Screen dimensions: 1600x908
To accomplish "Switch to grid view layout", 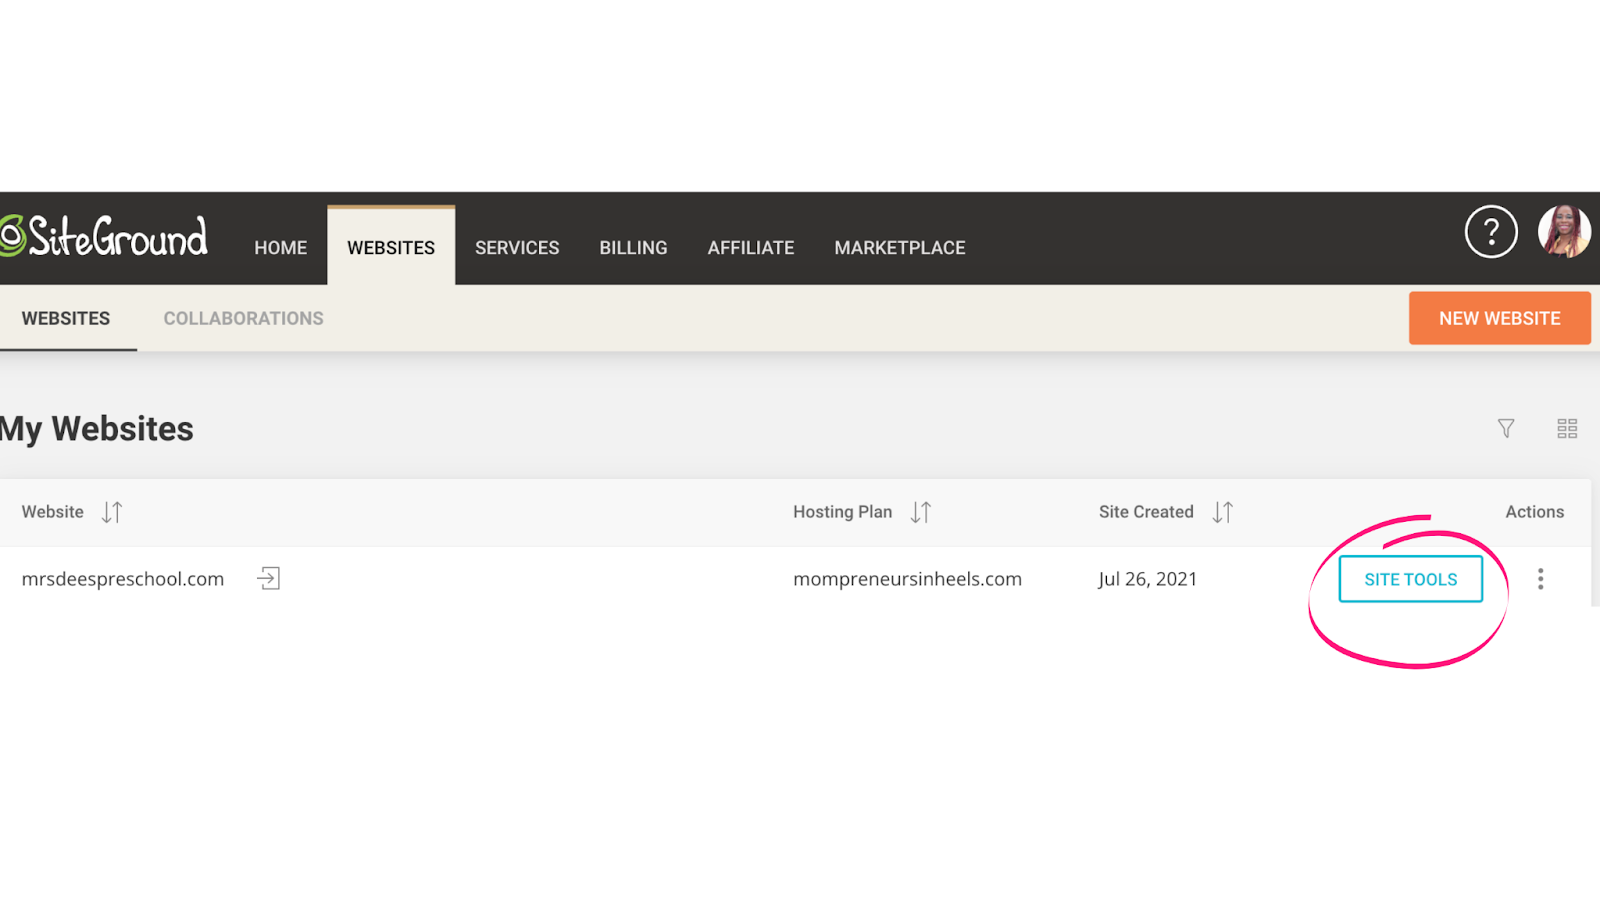I will pyautogui.click(x=1567, y=429).
